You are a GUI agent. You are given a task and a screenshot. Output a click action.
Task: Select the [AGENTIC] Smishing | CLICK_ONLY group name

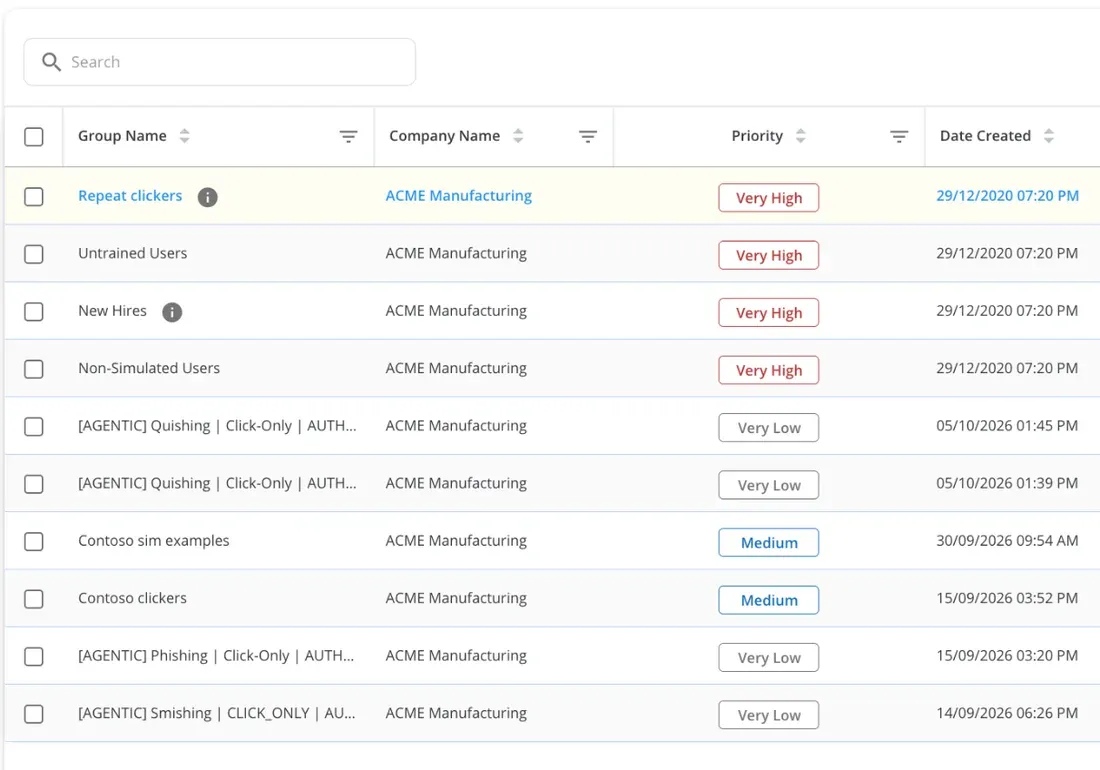(217, 713)
